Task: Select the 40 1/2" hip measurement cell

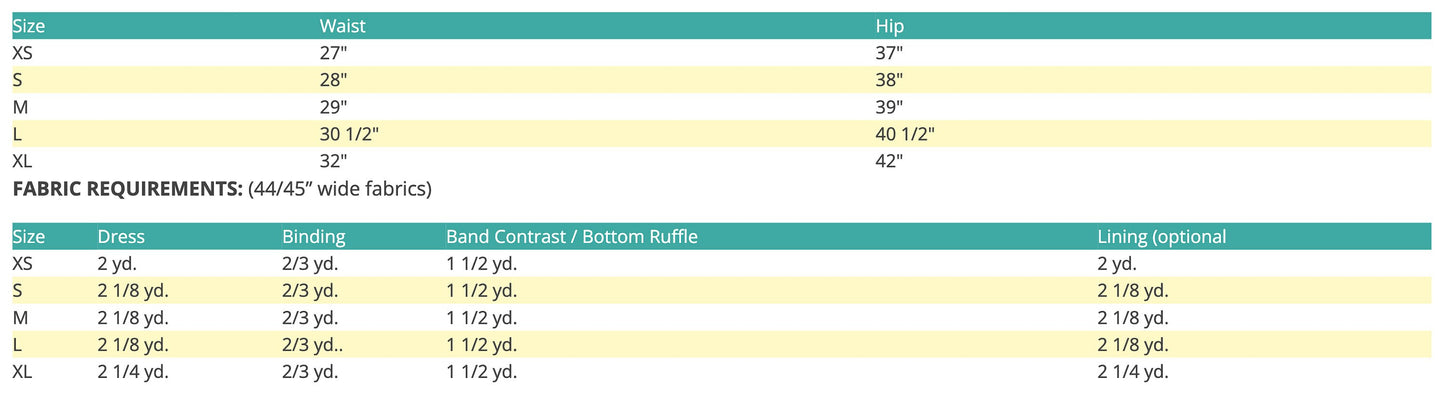Action: (905, 134)
